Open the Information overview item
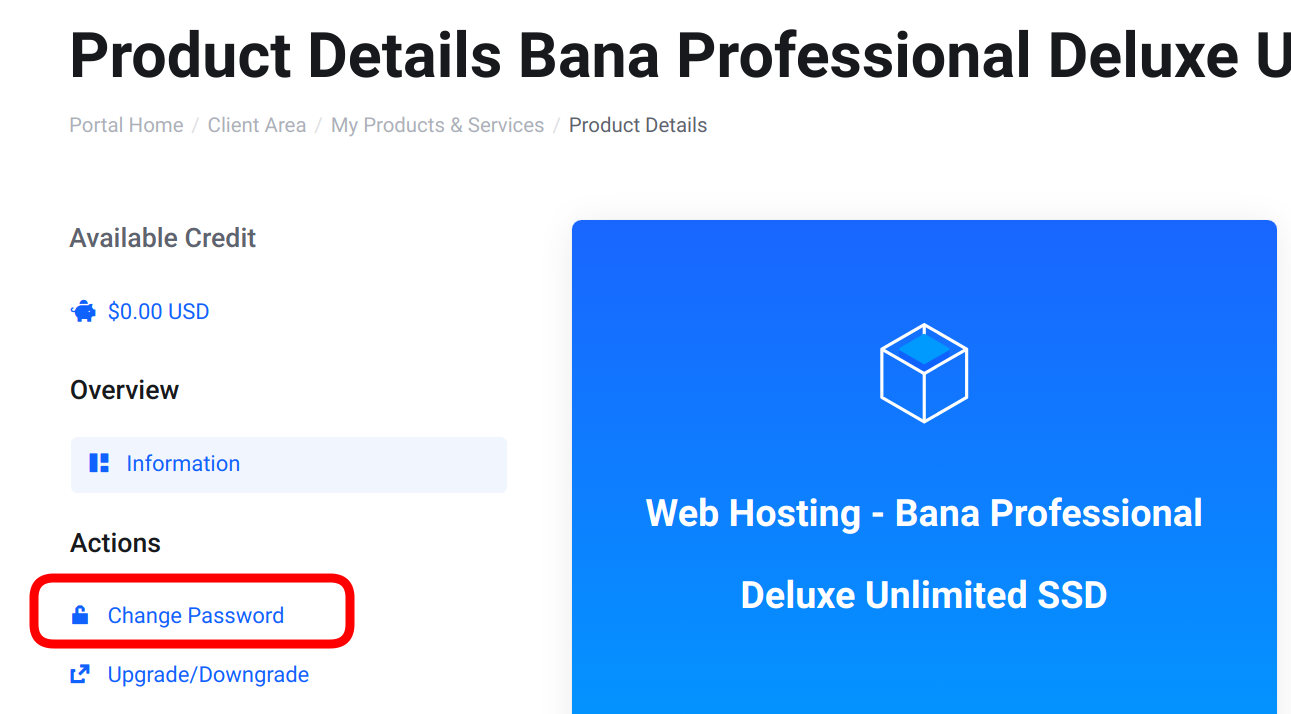The width and height of the screenshot is (1291, 714). [x=289, y=464]
